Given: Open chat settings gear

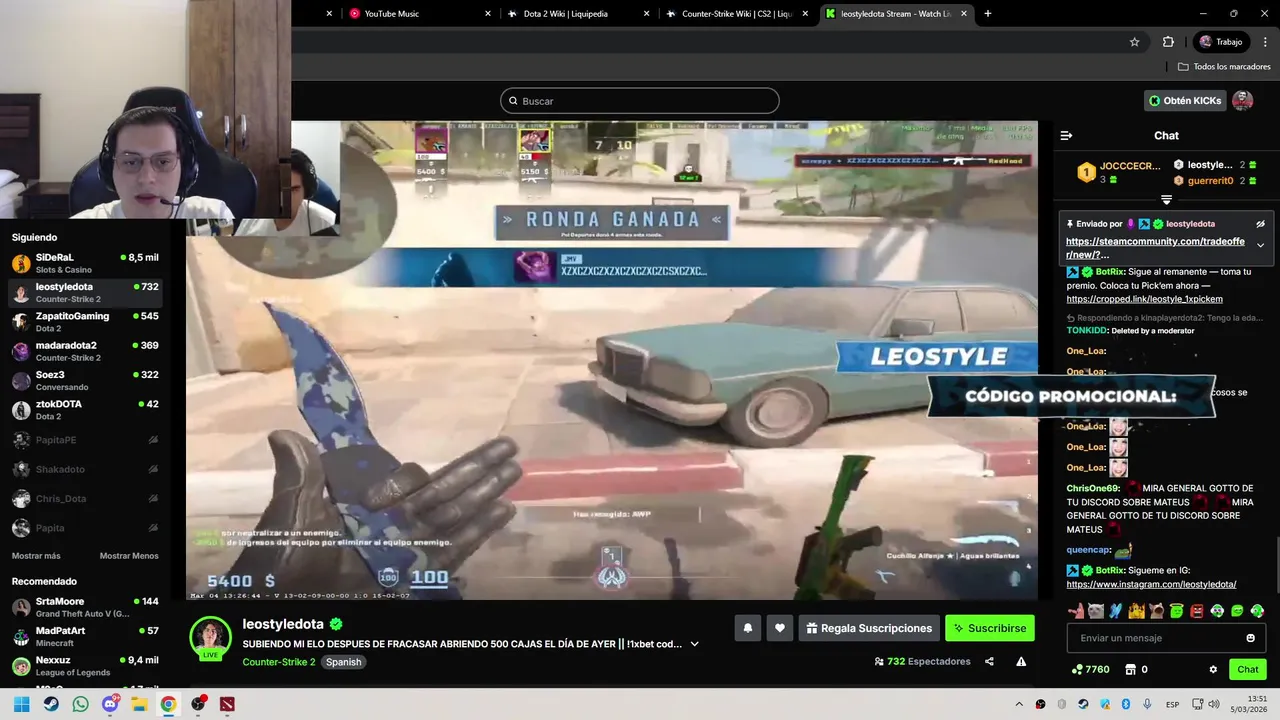Looking at the screenshot, I should pos(1213,669).
